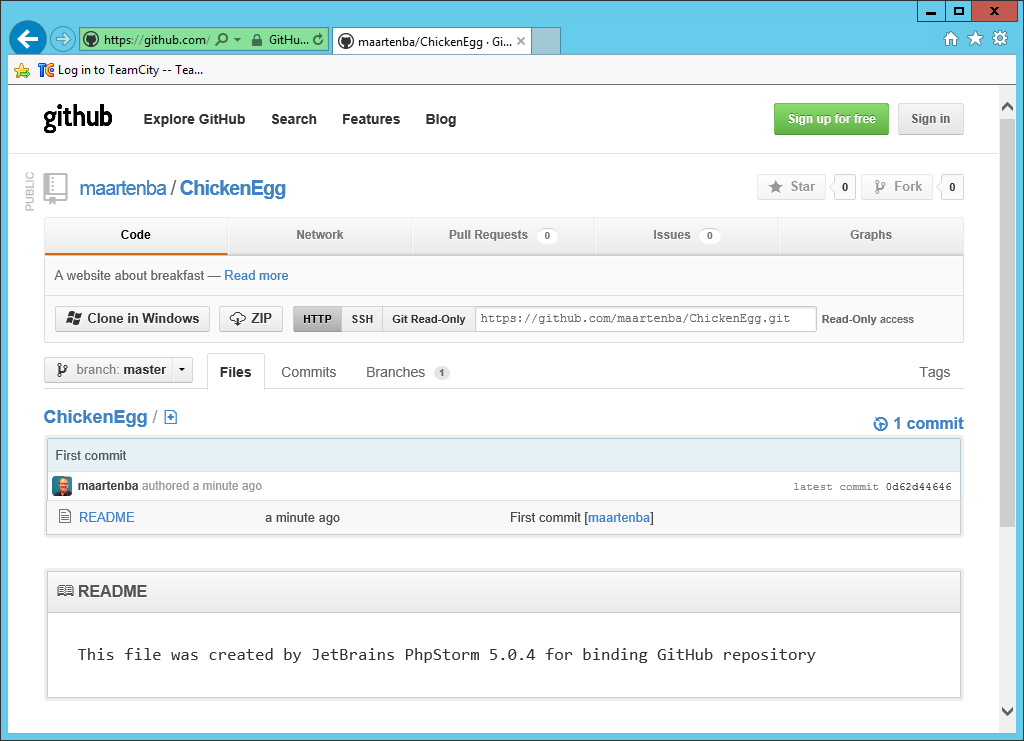Click the README book icon in header
Image resolution: width=1024 pixels, height=741 pixels.
(x=65, y=591)
